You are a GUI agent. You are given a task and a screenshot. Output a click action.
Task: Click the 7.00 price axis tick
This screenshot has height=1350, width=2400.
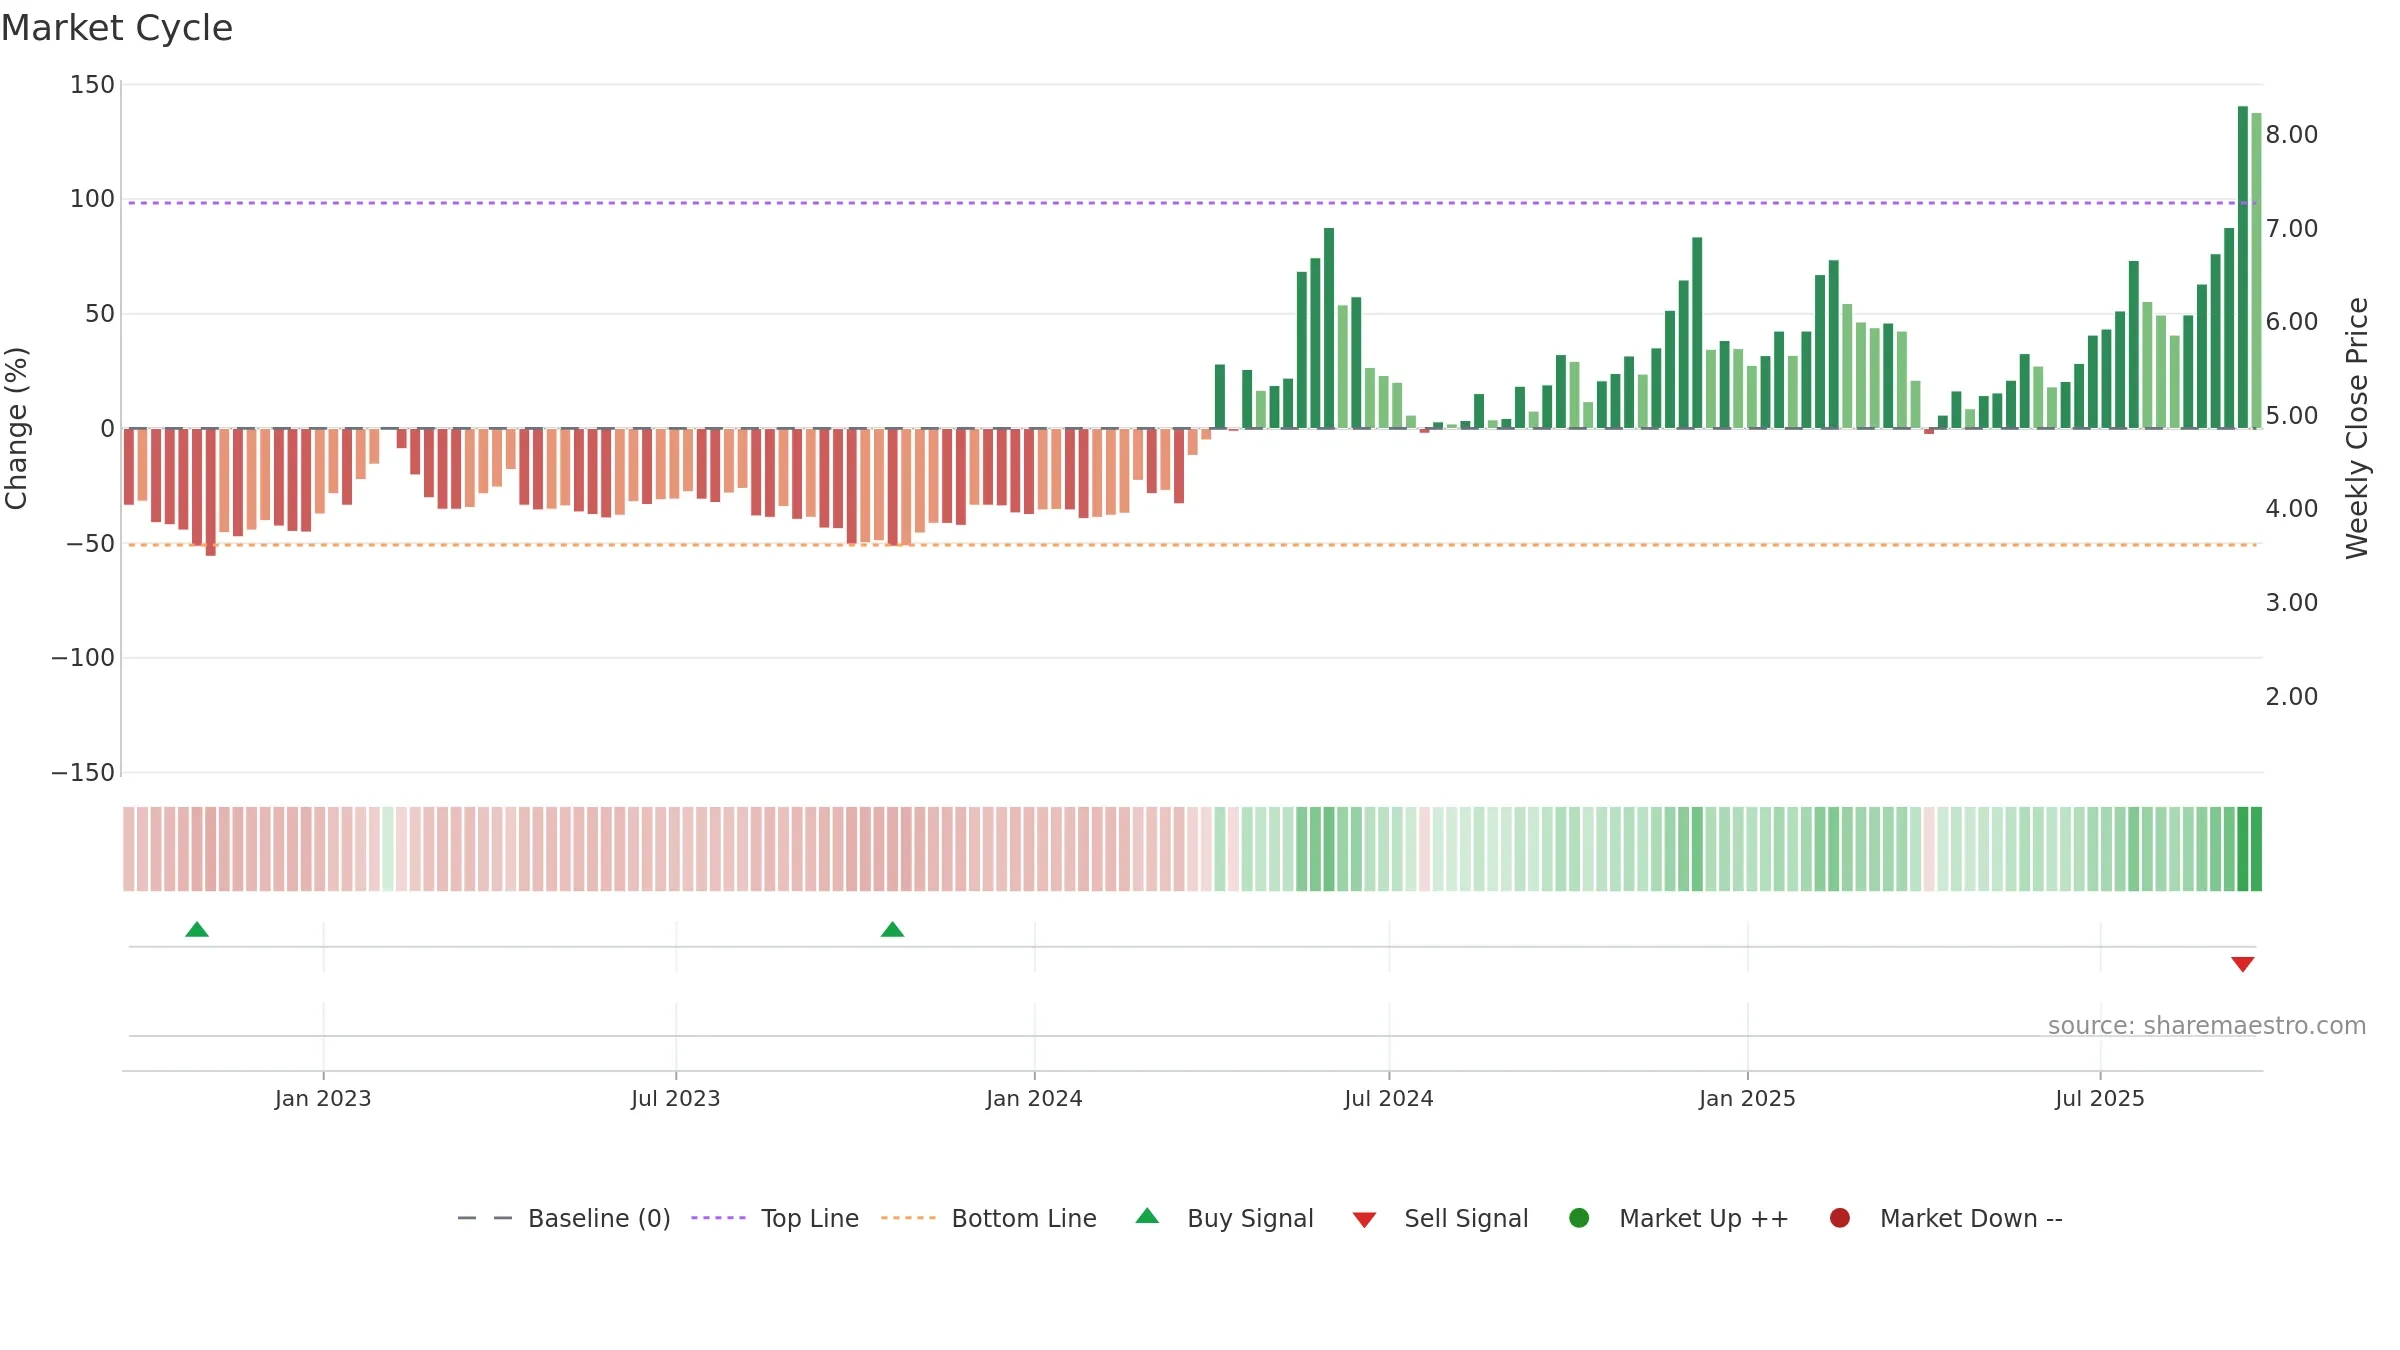pyautogui.click(x=2292, y=229)
